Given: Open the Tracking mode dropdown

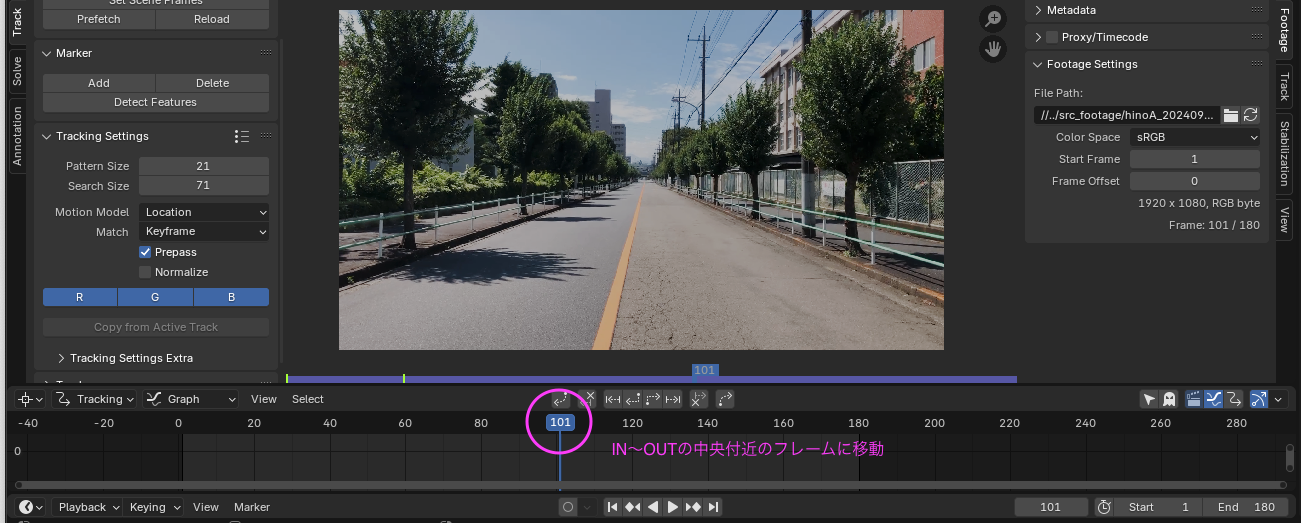Looking at the screenshot, I should 94,399.
